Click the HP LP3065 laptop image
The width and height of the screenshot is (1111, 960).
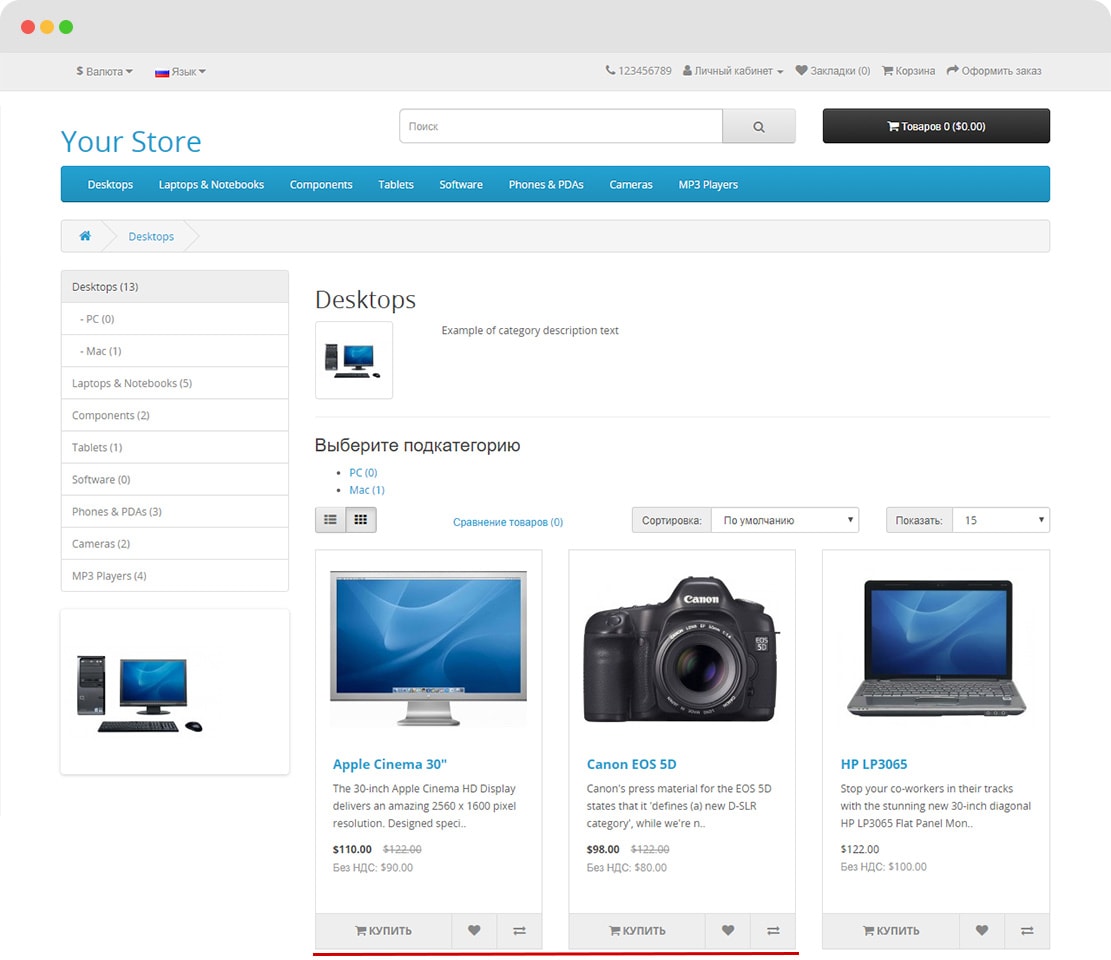pyautogui.click(x=935, y=648)
